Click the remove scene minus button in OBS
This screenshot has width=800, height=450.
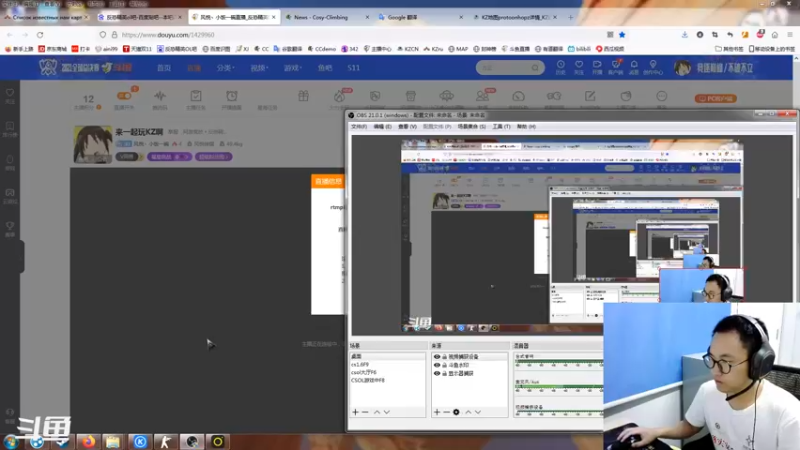tap(365, 412)
